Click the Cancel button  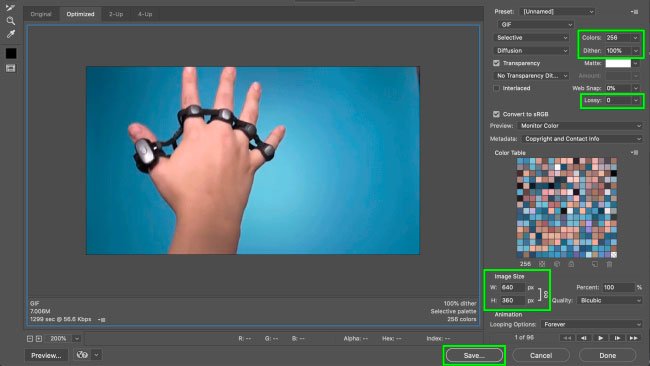coord(541,355)
